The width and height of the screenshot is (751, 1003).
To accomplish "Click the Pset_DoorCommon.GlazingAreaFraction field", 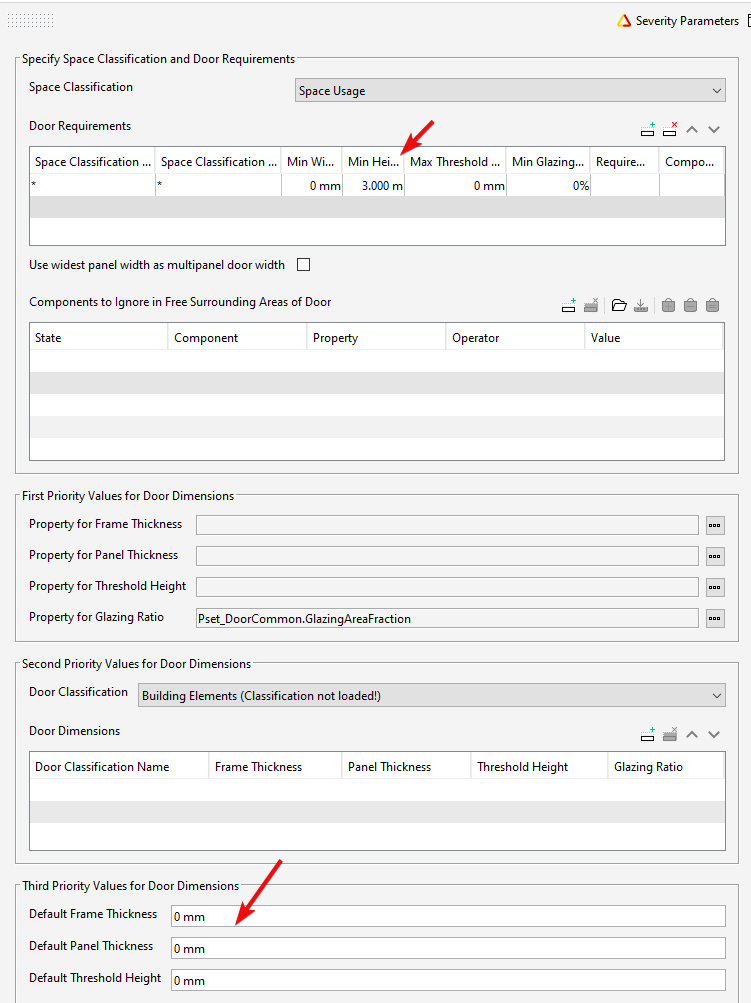I will (447, 618).
